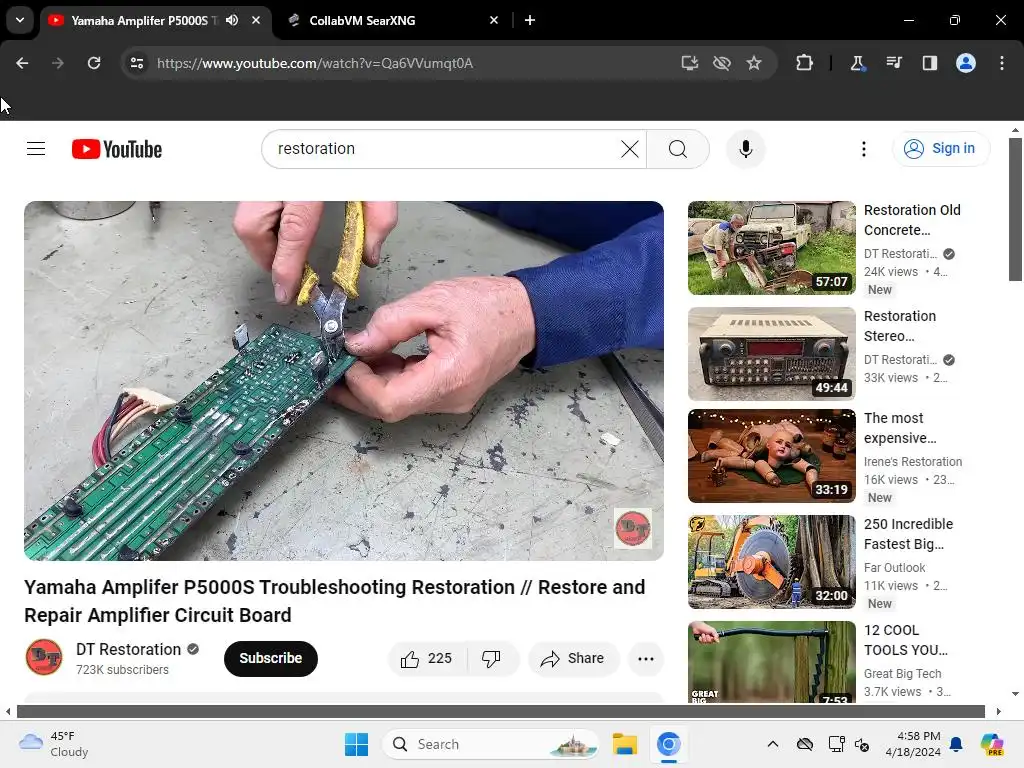Click the muted volume icon in system tray
Viewport: 1024px width, 768px height.
click(x=862, y=744)
